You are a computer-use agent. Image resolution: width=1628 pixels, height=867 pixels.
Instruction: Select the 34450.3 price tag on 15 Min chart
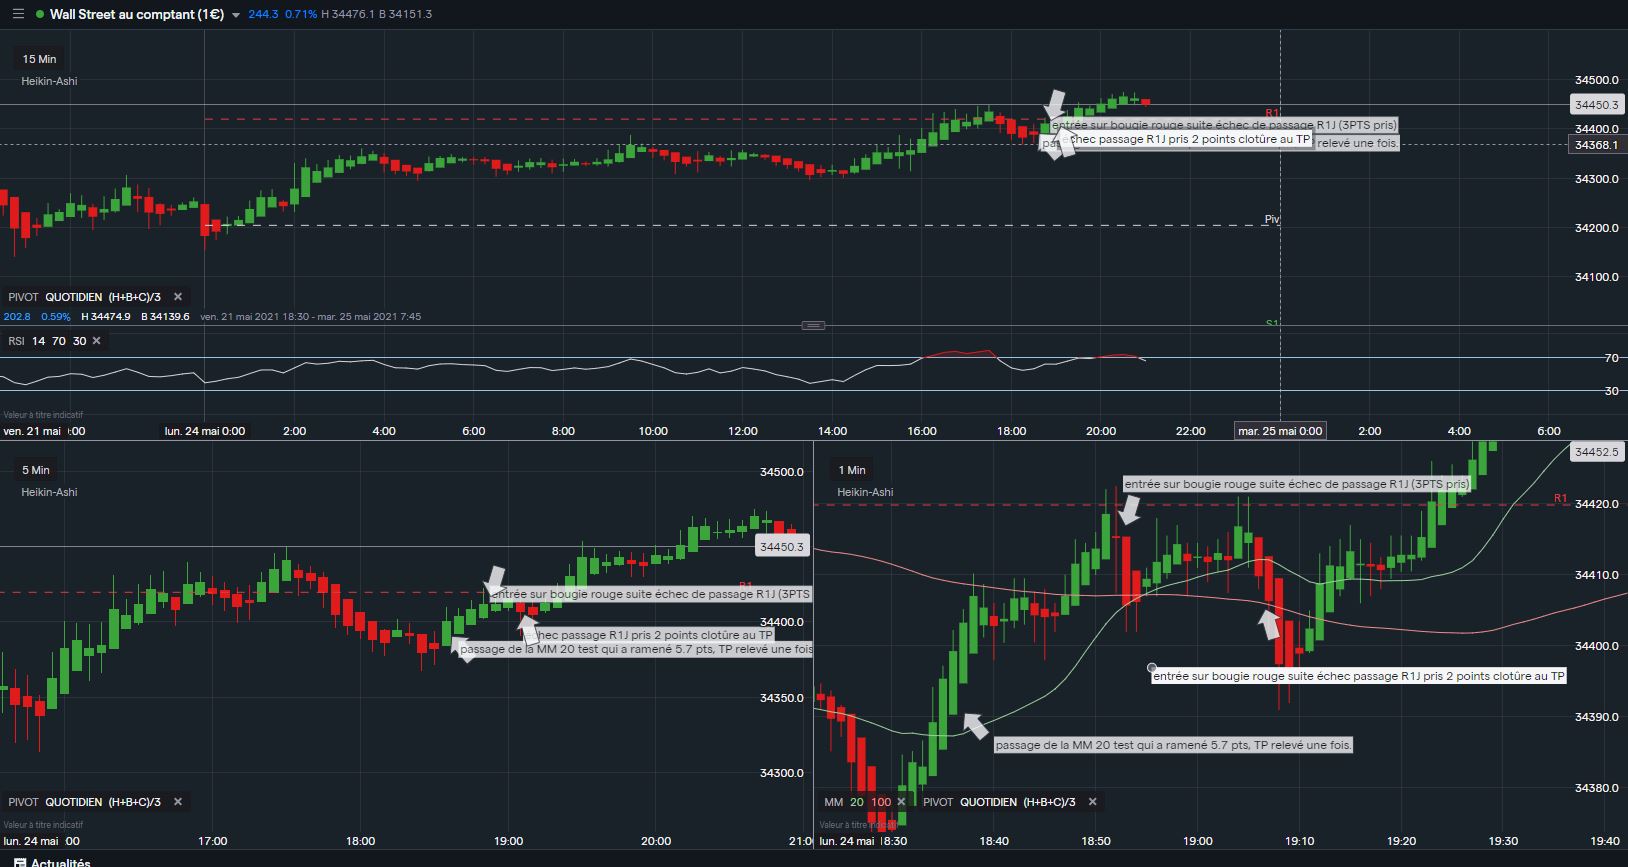(x=1596, y=104)
